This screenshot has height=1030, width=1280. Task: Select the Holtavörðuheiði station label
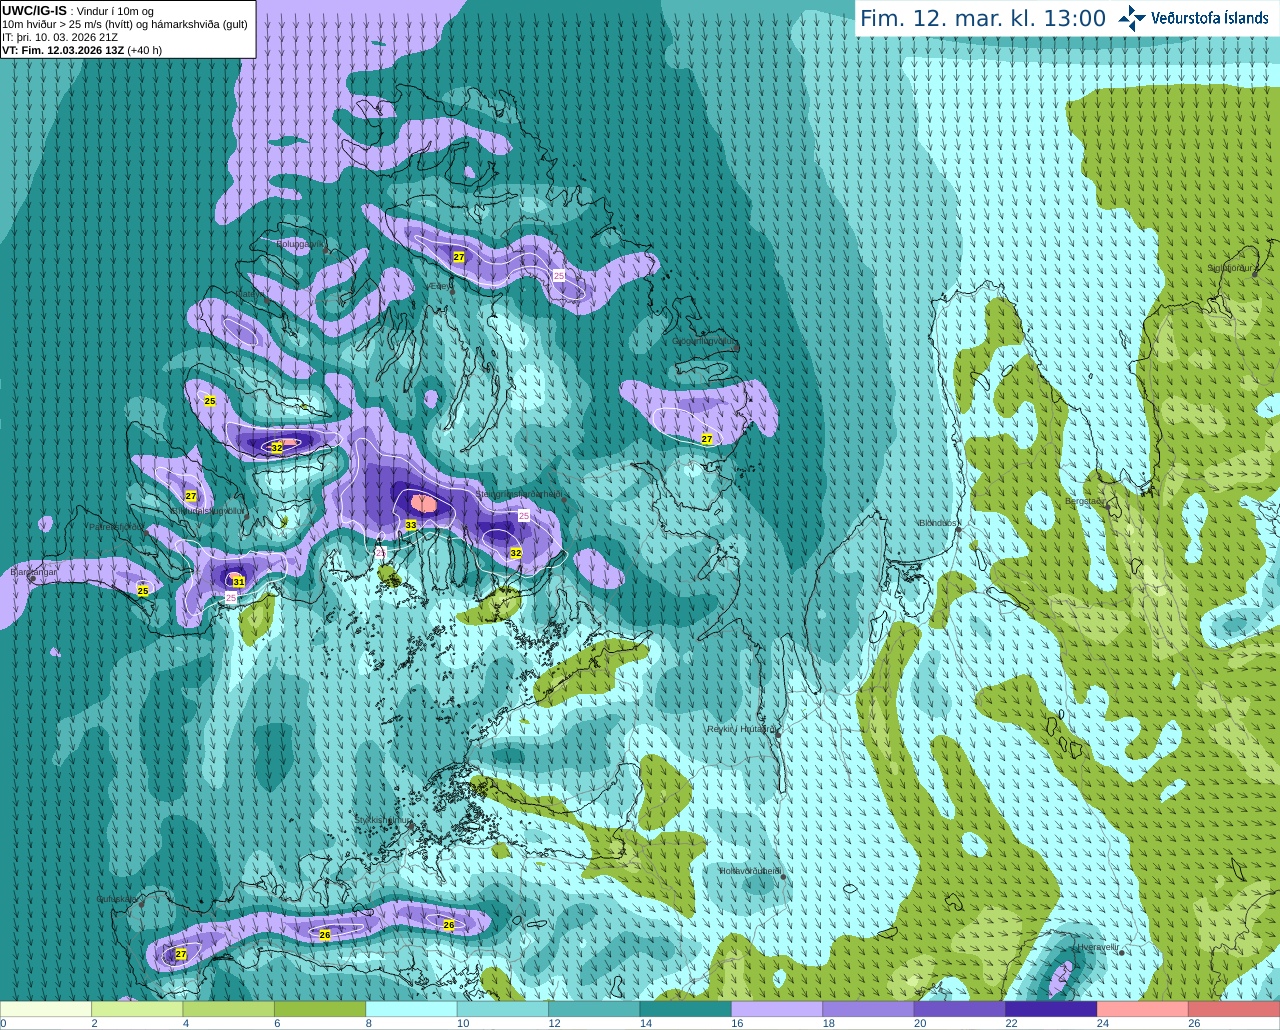pyautogui.click(x=750, y=871)
